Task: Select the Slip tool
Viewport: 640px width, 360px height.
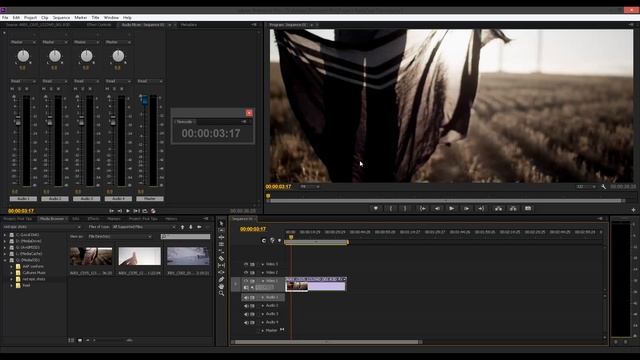Action: point(221,265)
